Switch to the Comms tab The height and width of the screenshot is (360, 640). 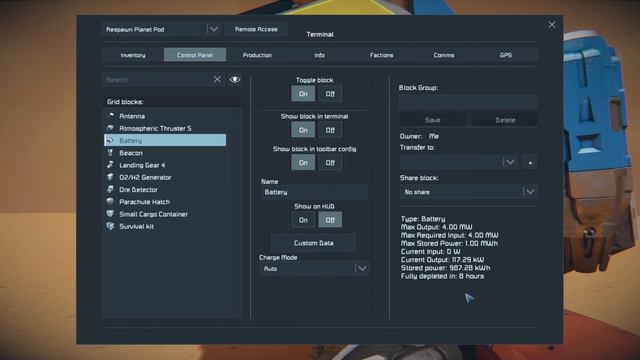click(x=444, y=55)
